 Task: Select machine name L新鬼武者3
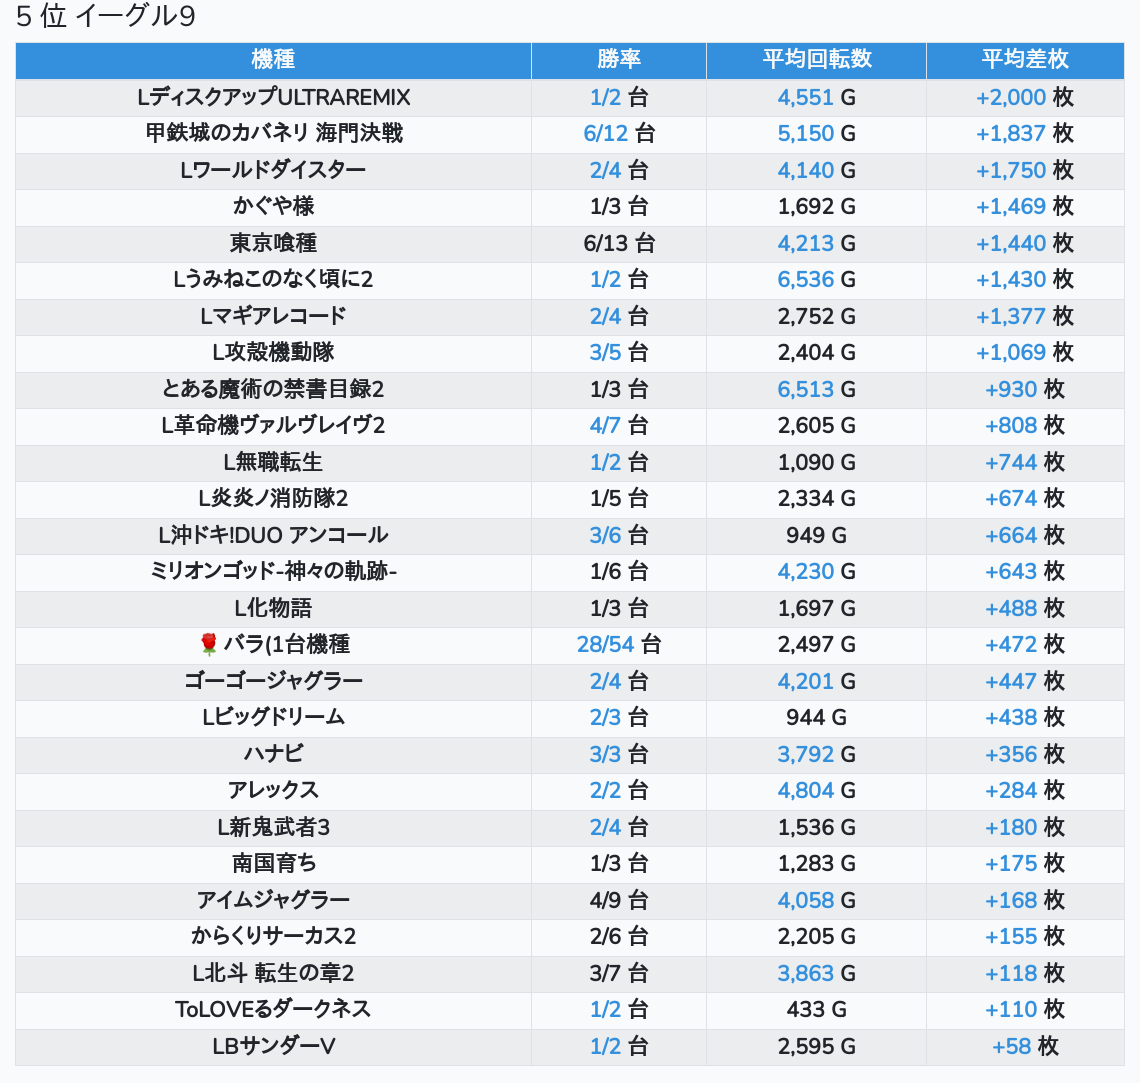point(273,827)
